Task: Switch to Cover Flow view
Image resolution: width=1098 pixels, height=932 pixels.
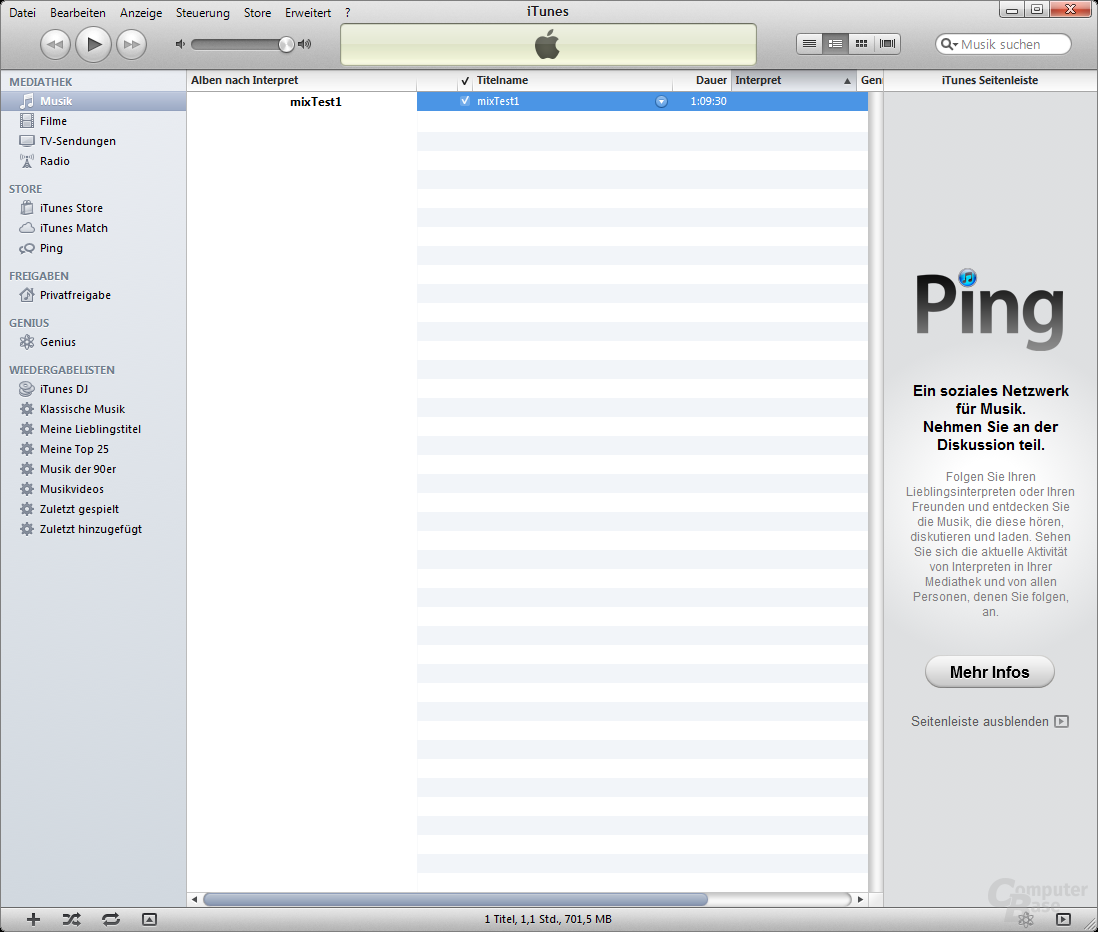Action: pyautogui.click(x=887, y=44)
